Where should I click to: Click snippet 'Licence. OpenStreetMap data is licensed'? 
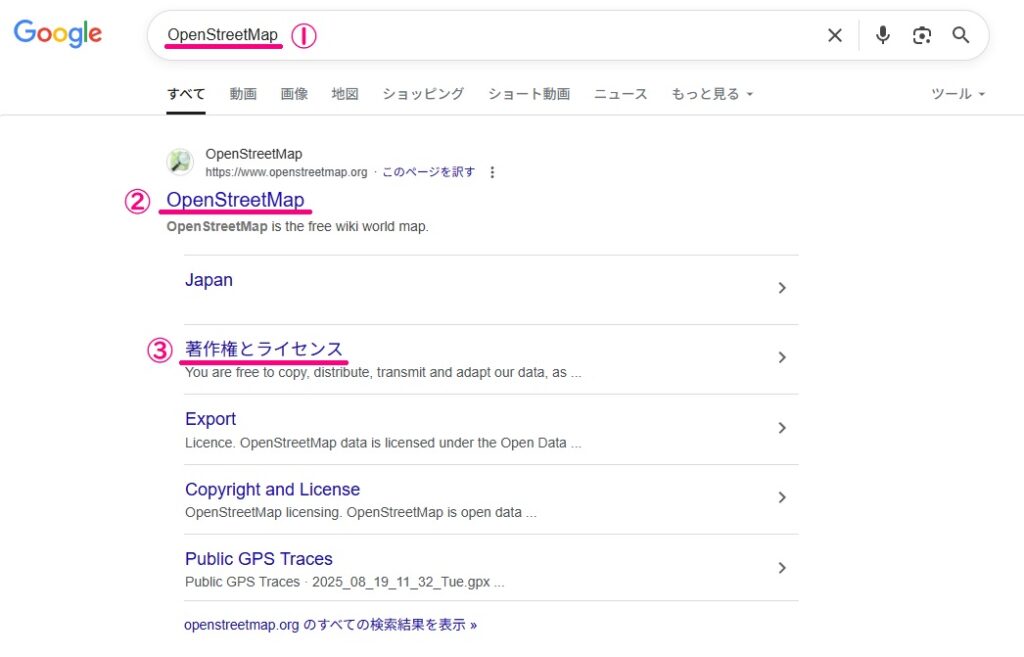(x=383, y=443)
